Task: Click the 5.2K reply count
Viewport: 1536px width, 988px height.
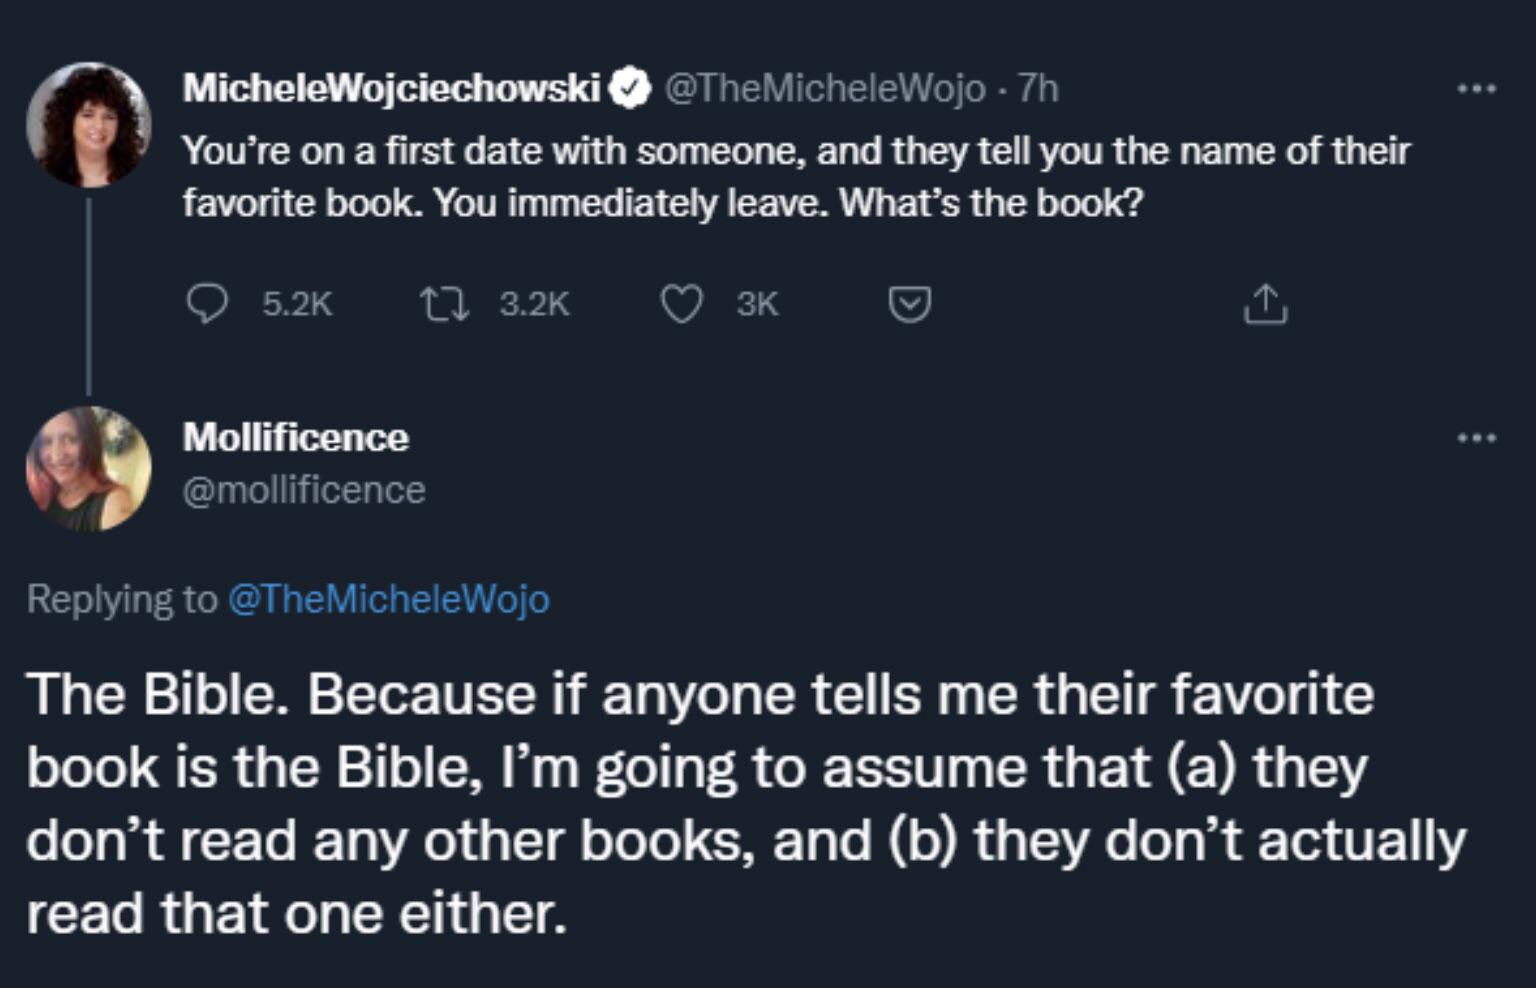Action: 297,303
